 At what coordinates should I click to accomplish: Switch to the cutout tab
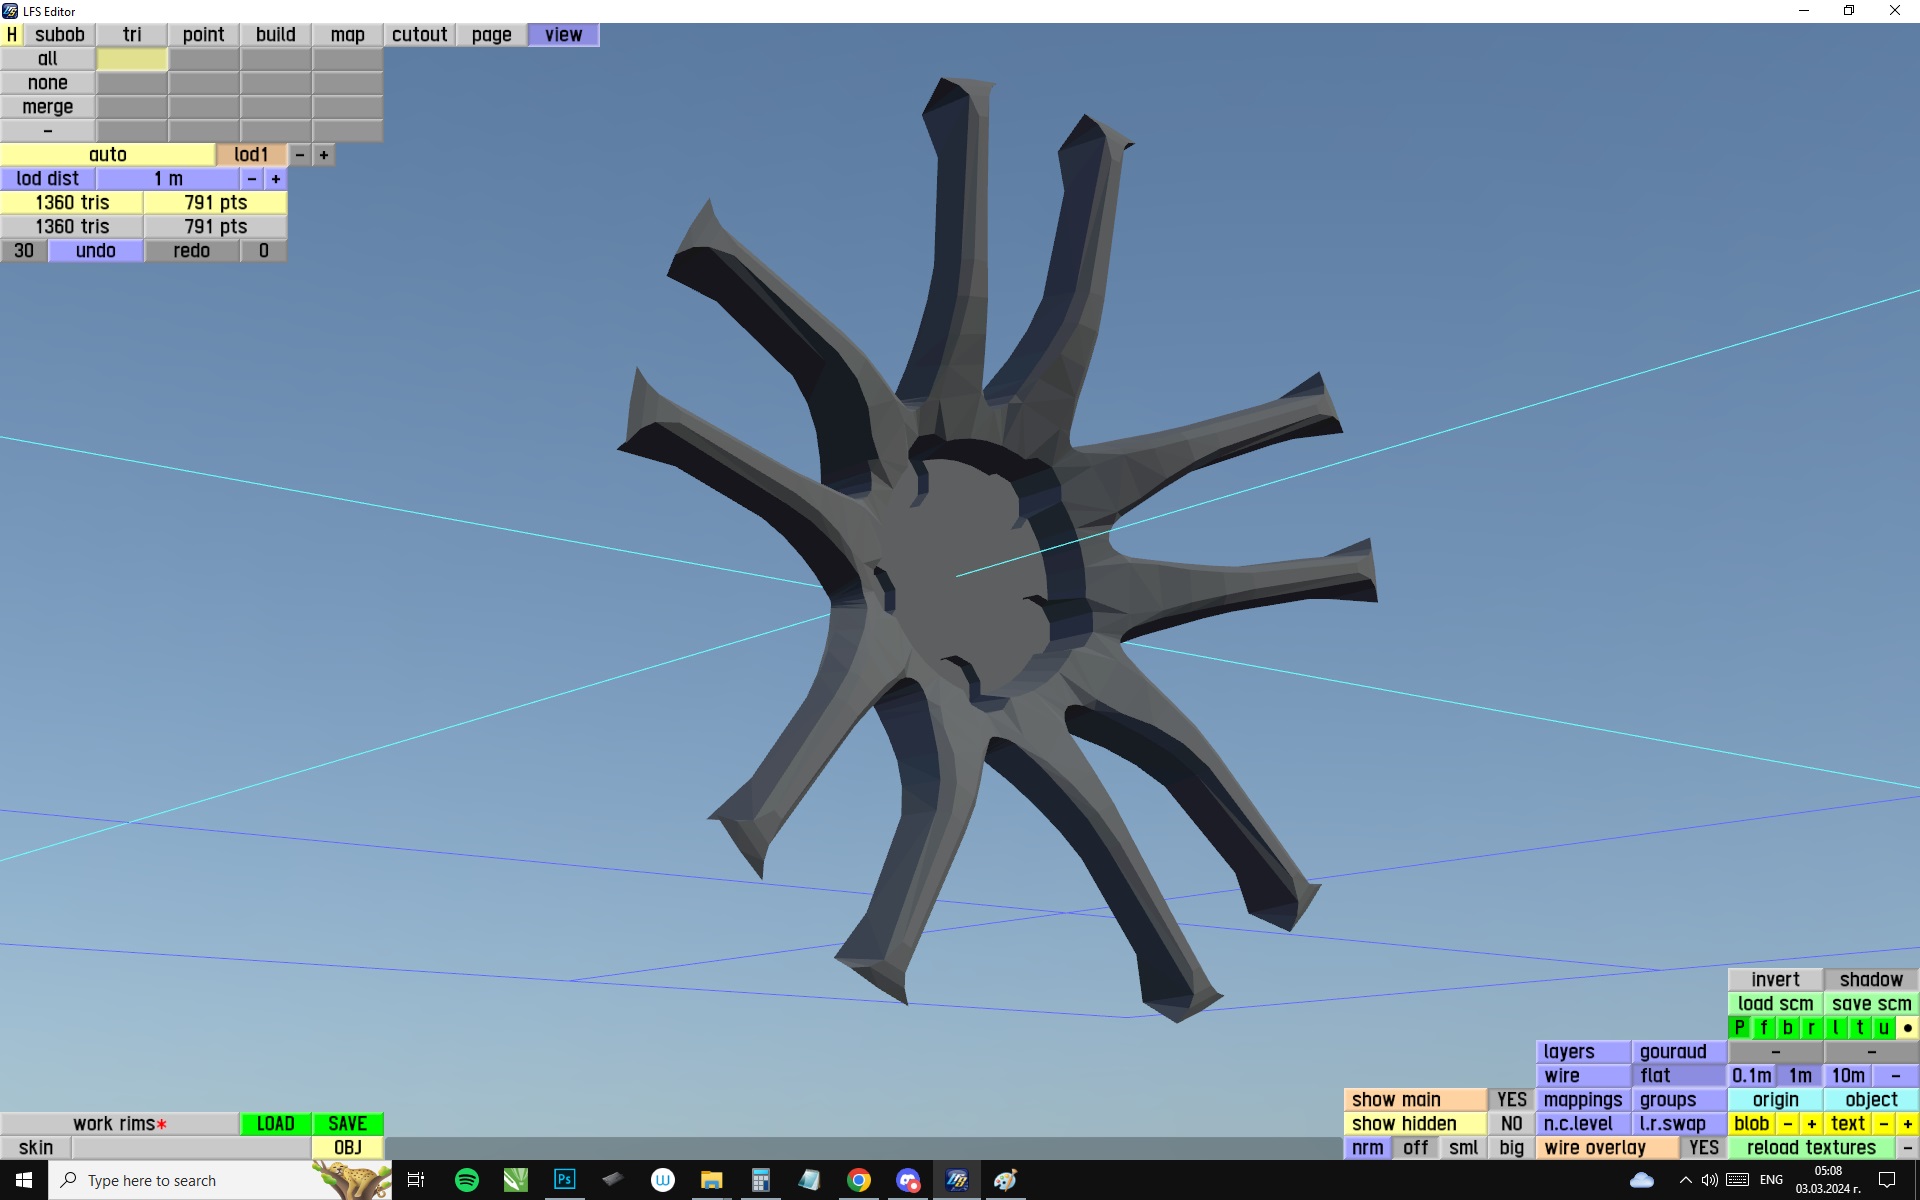(x=419, y=34)
